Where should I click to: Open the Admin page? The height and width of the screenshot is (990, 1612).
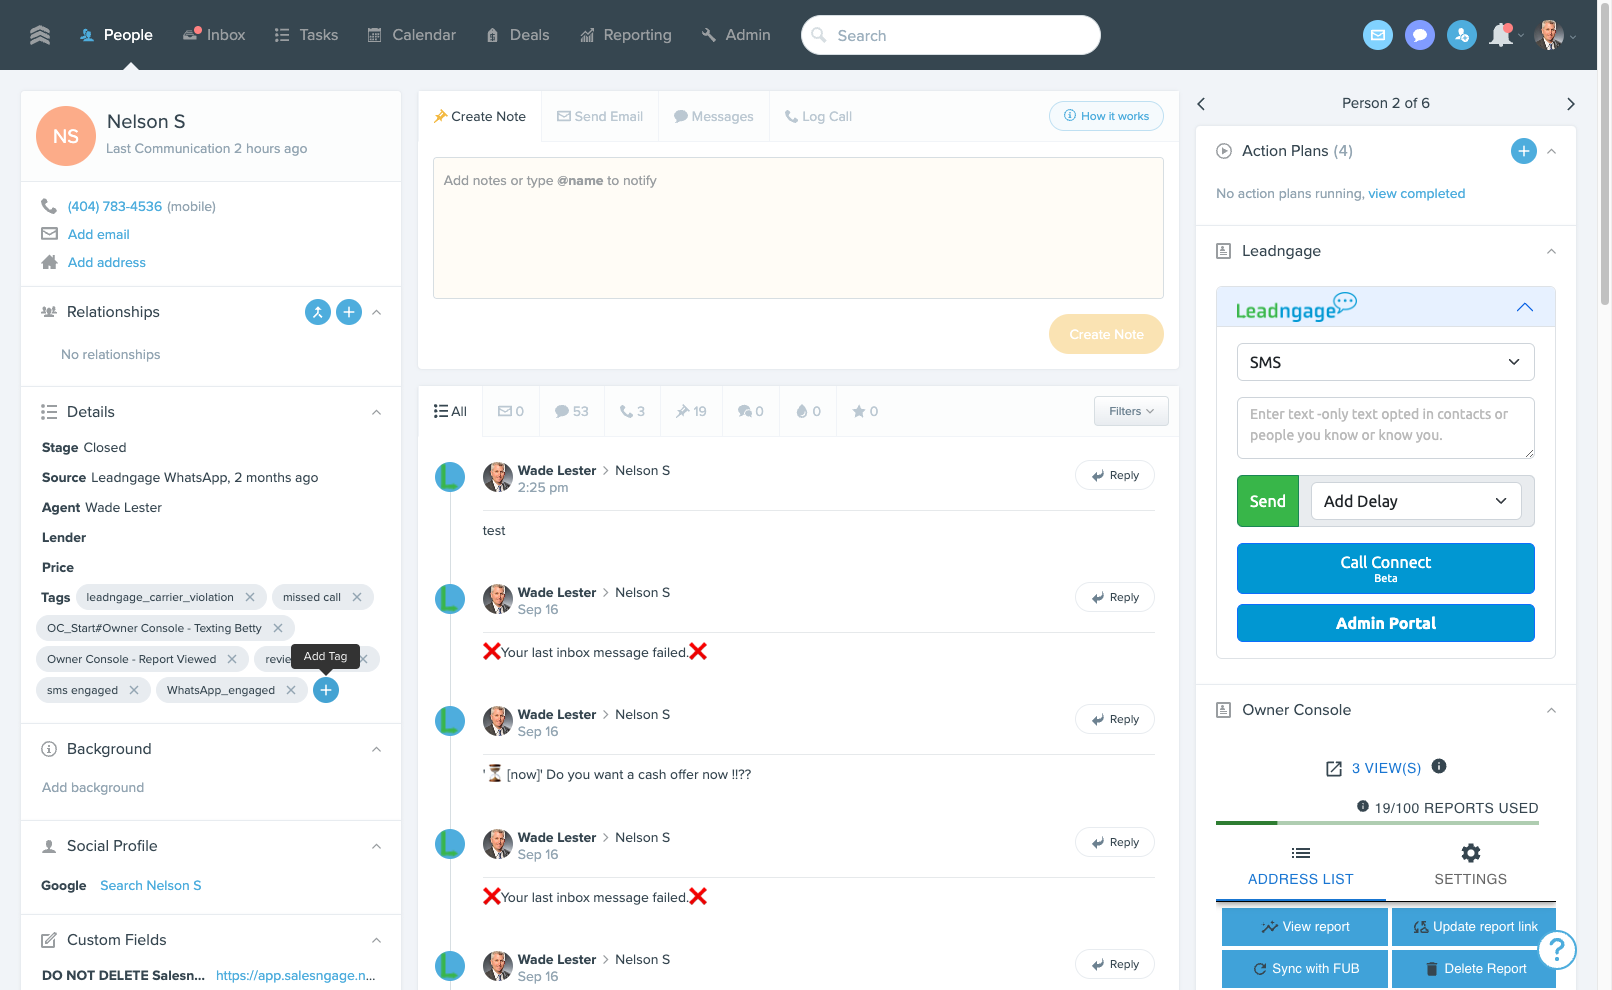(x=736, y=35)
